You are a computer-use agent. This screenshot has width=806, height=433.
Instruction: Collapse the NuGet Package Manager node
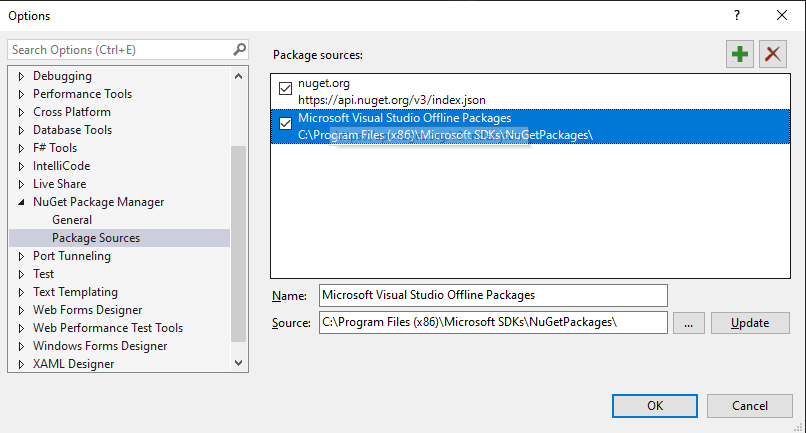point(21,202)
